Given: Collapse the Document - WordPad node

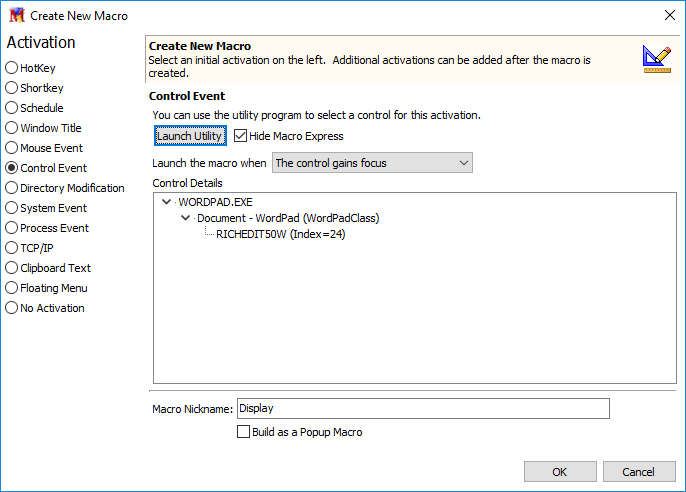Looking at the screenshot, I should tap(186, 218).
